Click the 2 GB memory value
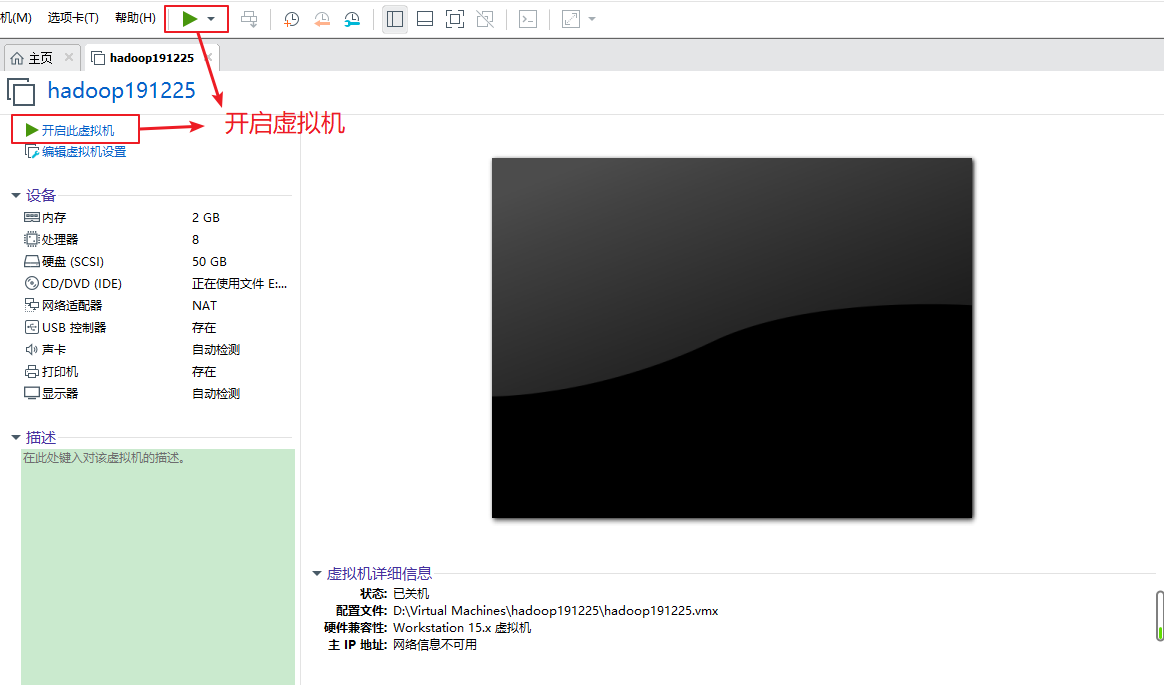This screenshot has width=1164, height=685. point(206,217)
